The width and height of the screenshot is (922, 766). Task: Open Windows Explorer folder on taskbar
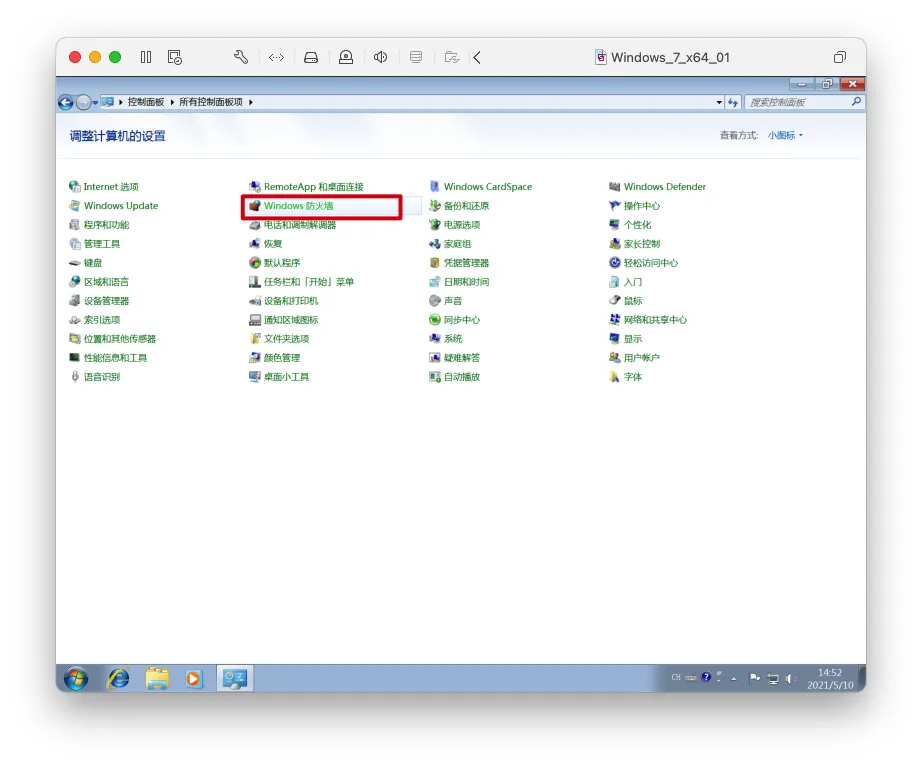(156, 679)
